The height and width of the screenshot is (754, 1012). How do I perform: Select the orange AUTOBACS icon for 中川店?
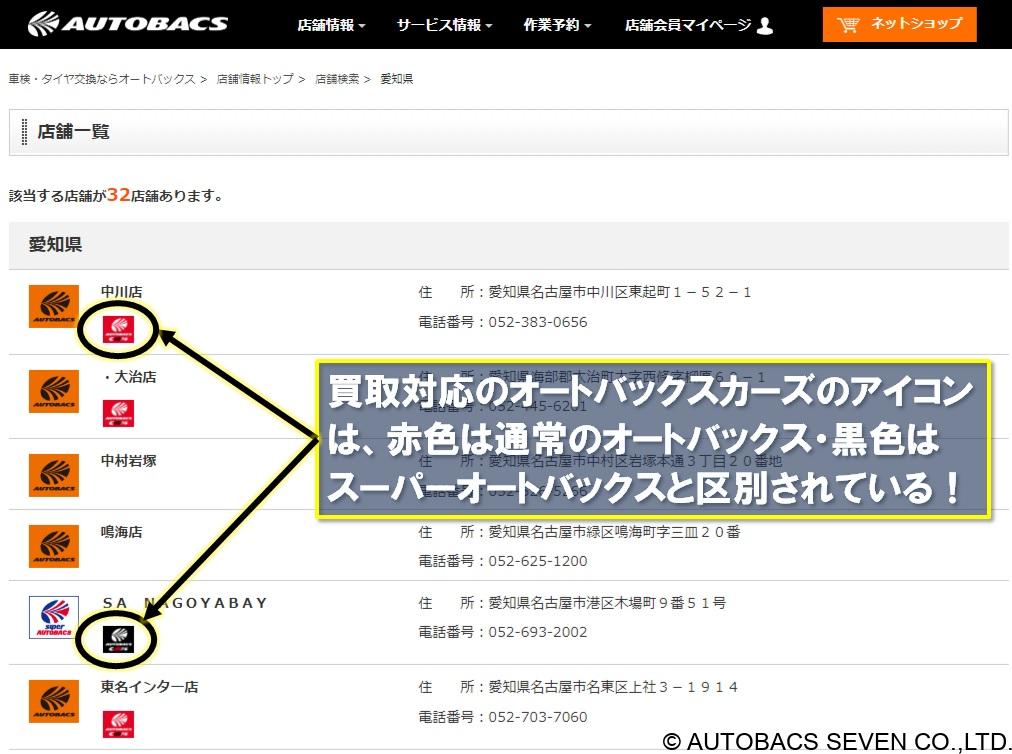tap(52, 305)
